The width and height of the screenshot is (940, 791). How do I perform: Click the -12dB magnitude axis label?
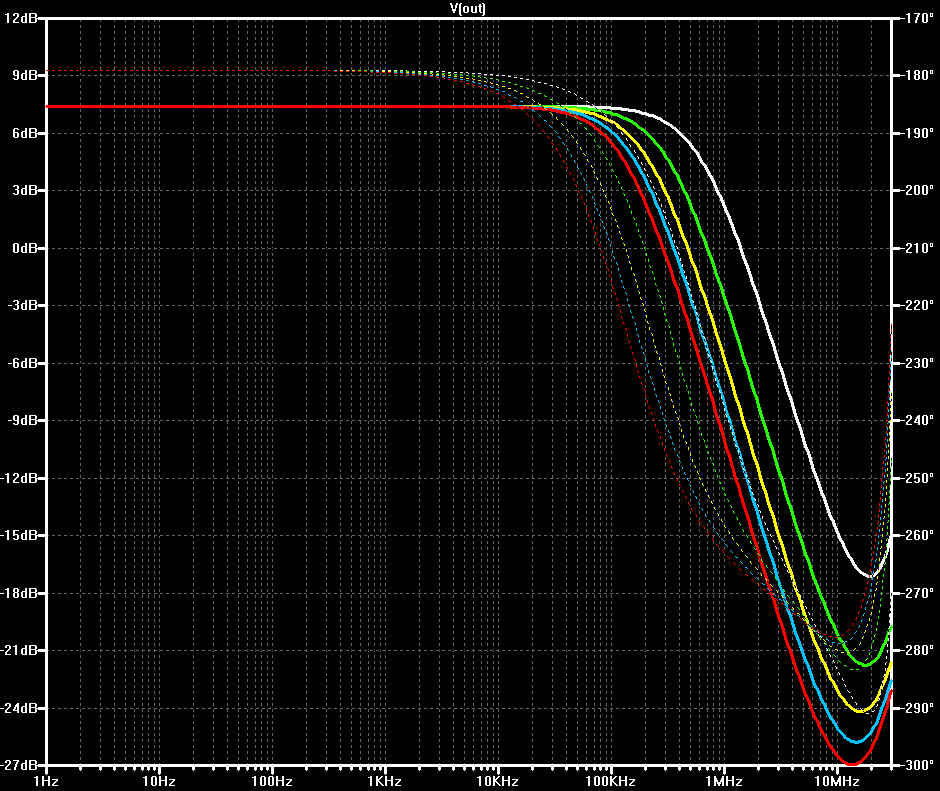[19, 478]
